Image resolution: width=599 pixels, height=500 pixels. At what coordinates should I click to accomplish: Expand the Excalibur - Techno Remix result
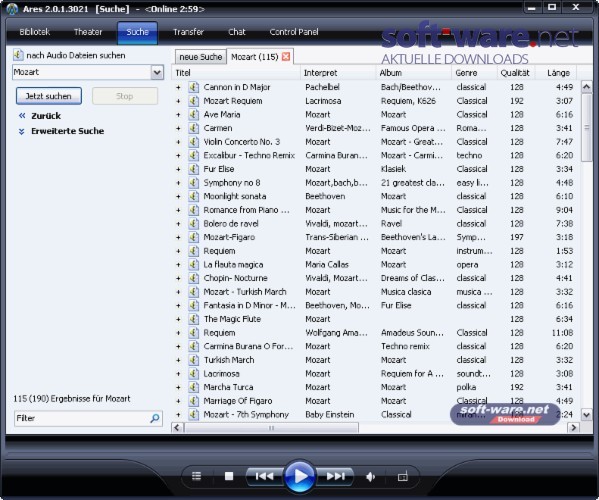coord(178,155)
